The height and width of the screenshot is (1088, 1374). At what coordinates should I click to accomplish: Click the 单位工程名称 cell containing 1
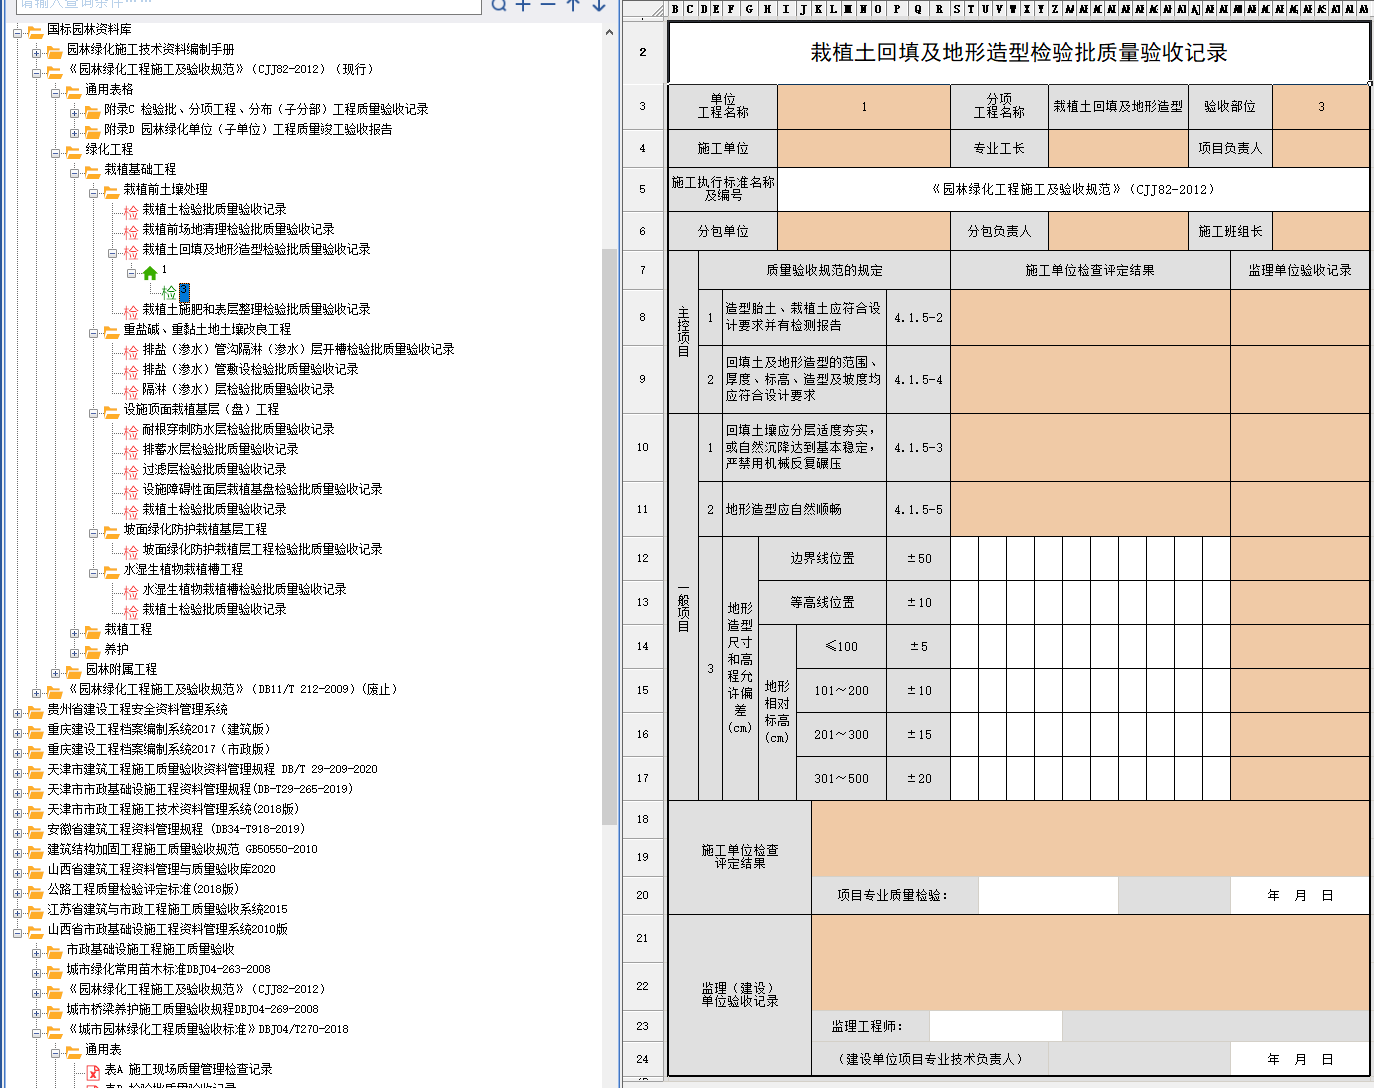863,106
